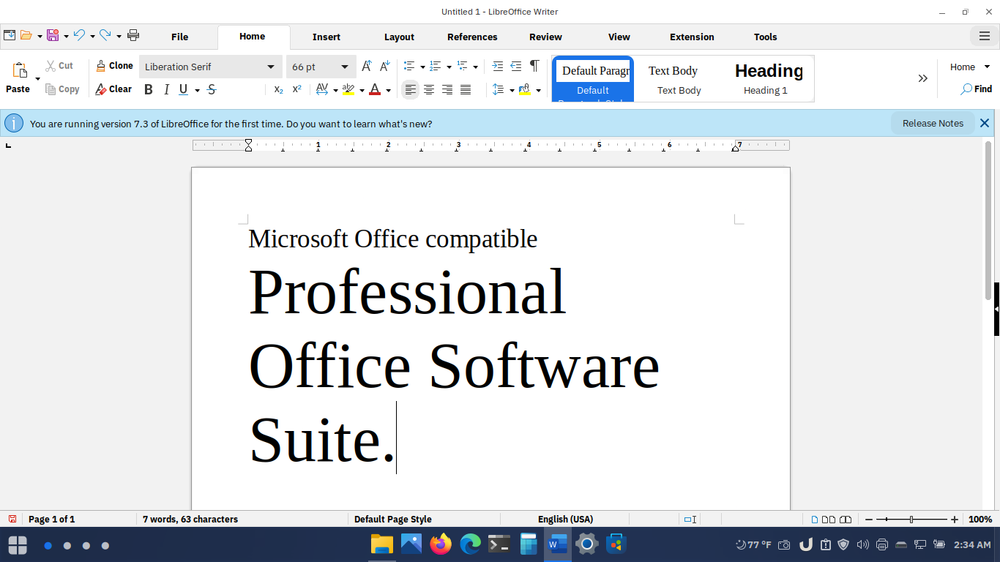Apply yellow highlighting color
Viewport: 1000px width, 562px height.
(x=348, y=90)
